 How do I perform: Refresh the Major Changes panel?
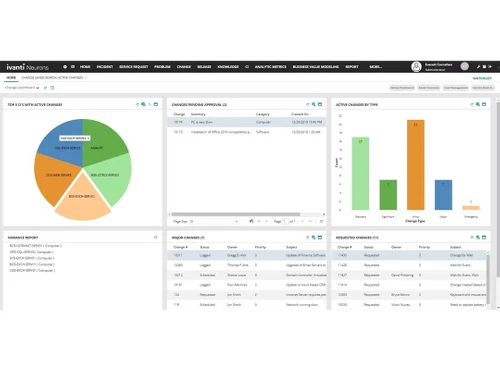click(307, 237)
